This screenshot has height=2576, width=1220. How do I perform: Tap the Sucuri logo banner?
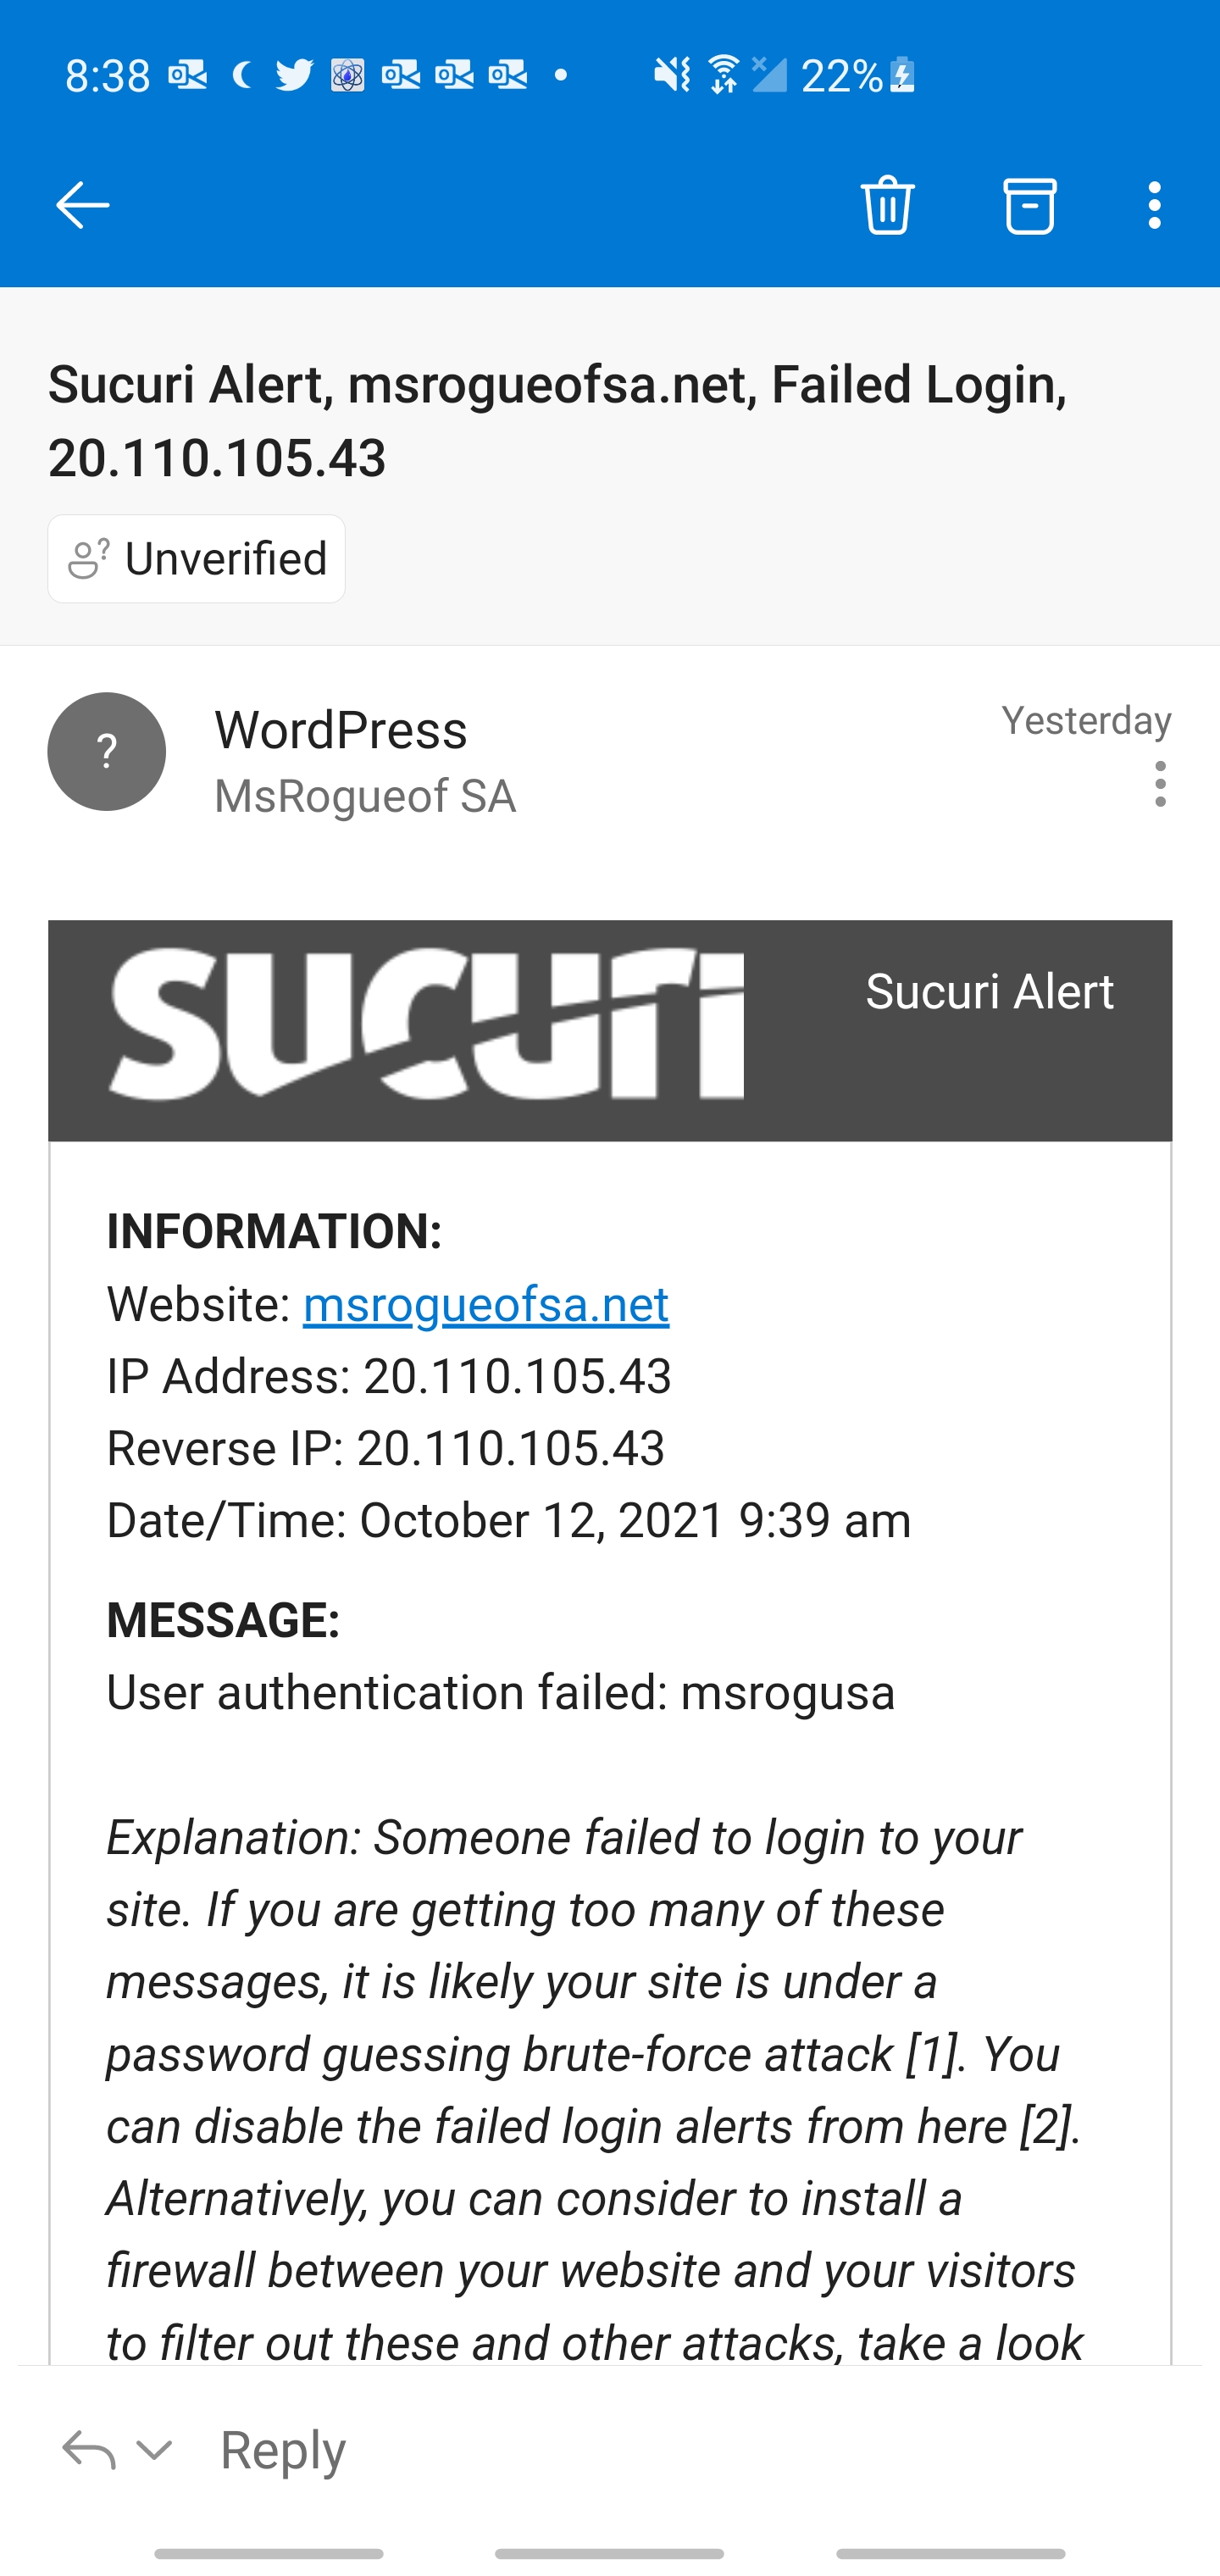[x=426, y=1025]
